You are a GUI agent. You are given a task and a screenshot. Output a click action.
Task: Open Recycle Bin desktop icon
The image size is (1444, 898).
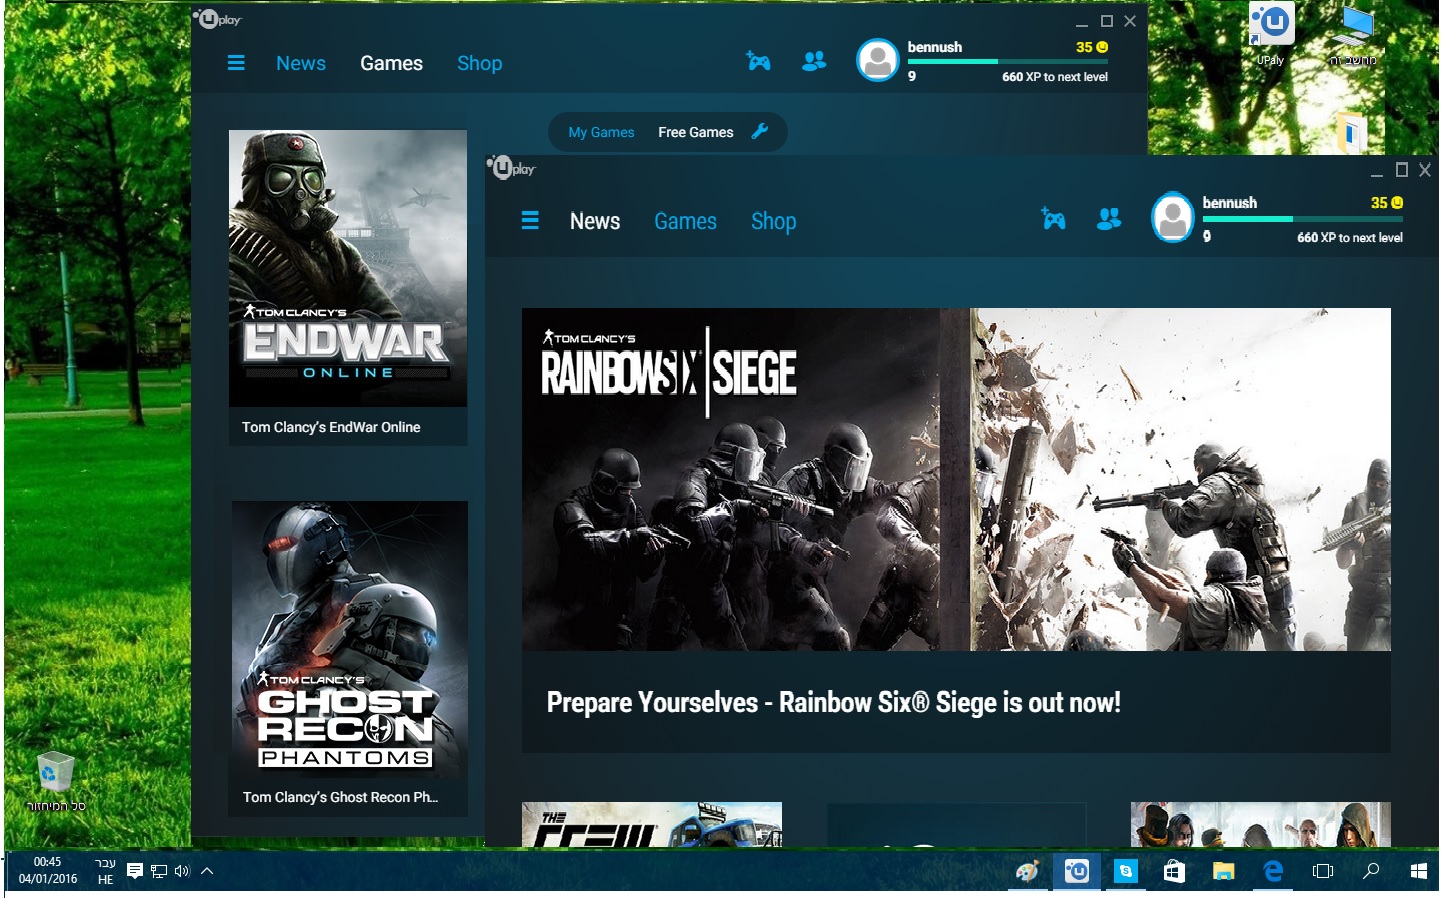coord(55,781)
